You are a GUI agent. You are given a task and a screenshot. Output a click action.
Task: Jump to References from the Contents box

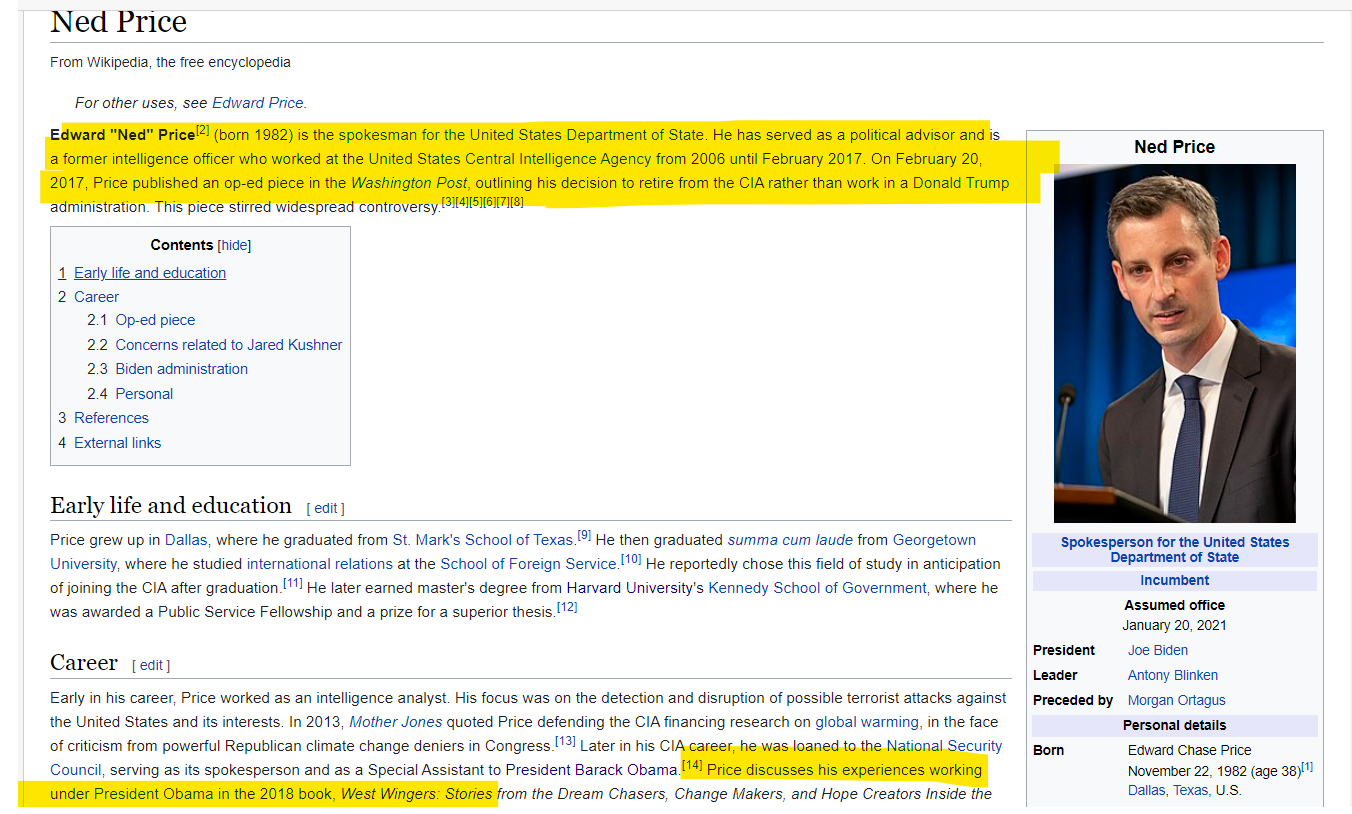[x=111, y=418]
